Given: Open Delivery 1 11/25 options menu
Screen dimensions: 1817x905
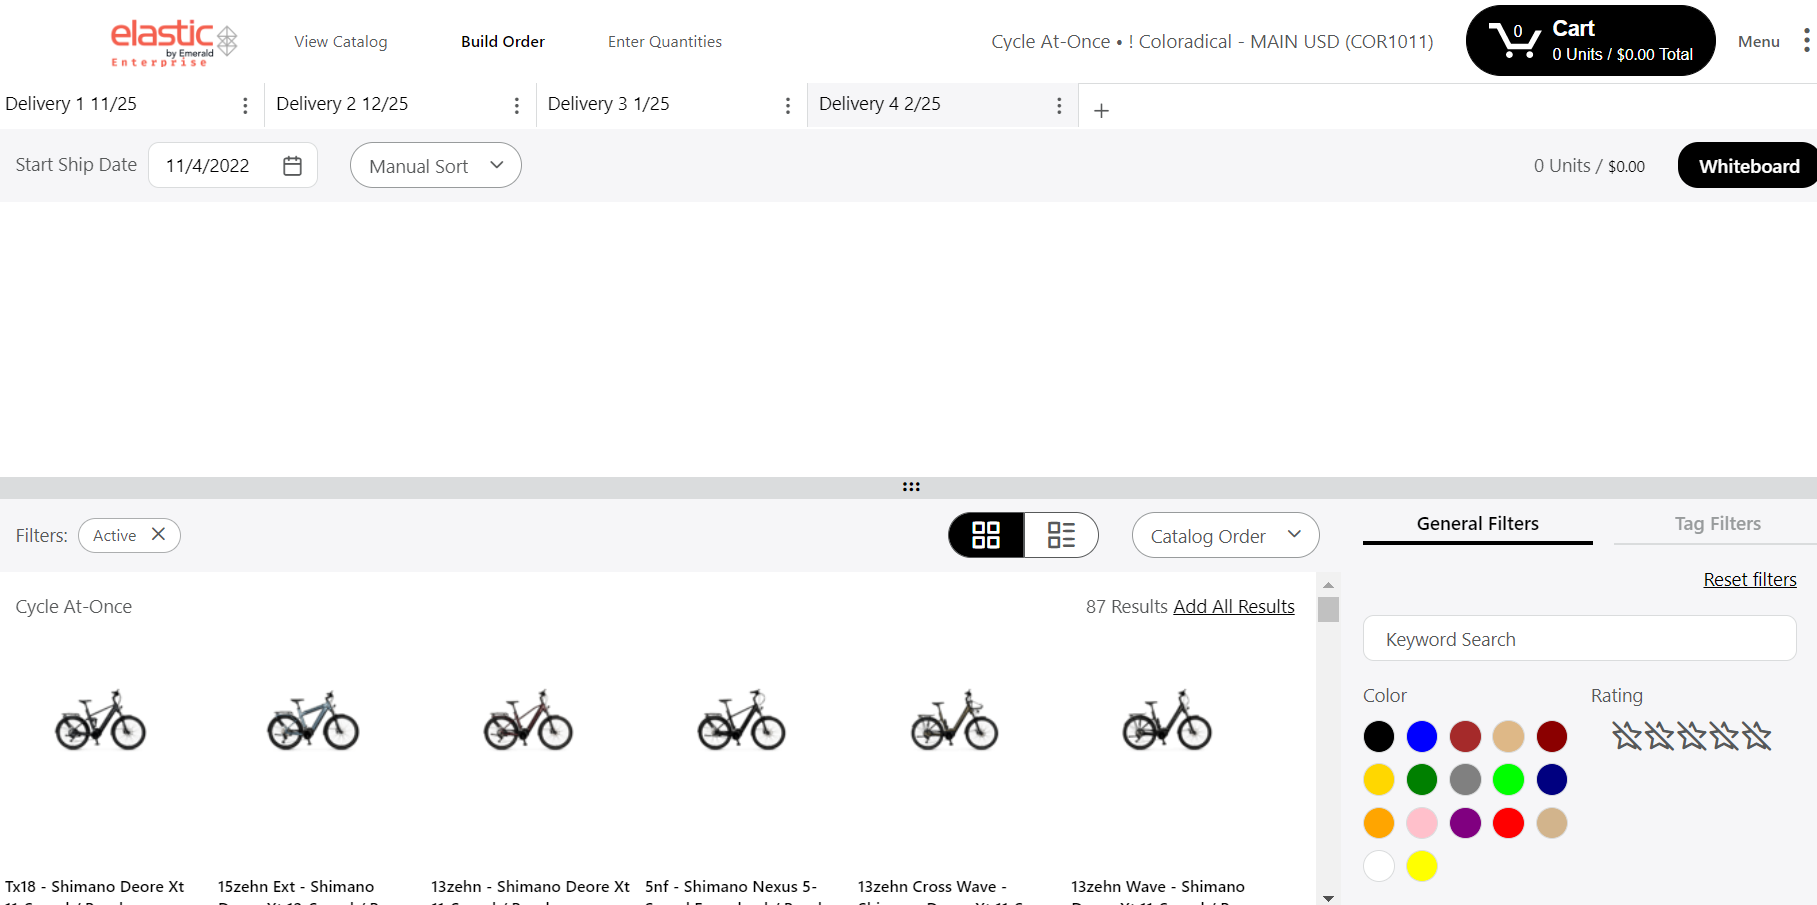Looking at the screenshot, I should click(x=245, y=105).
